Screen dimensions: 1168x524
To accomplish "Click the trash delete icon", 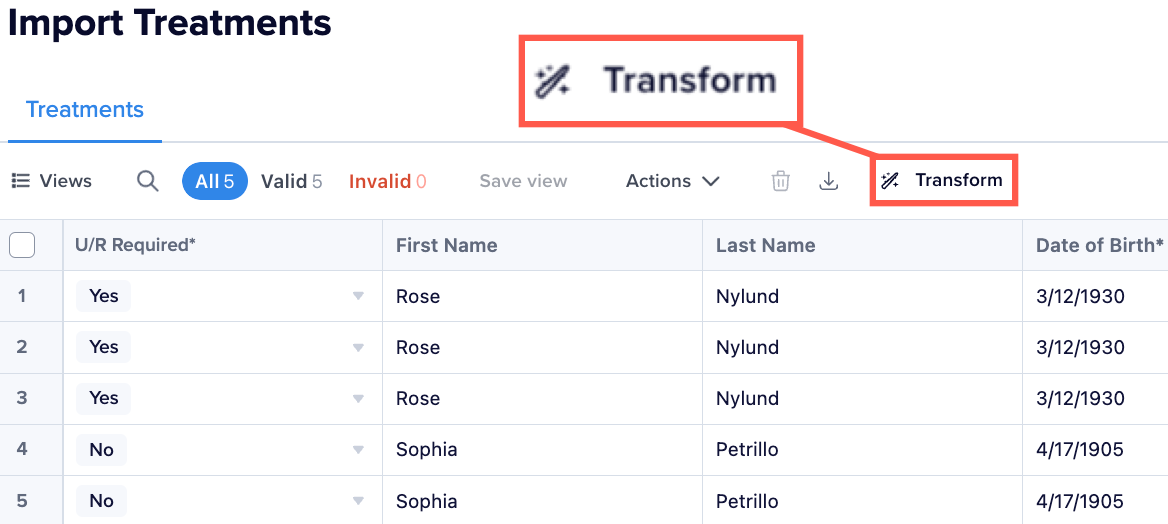I will click(781, 181).
